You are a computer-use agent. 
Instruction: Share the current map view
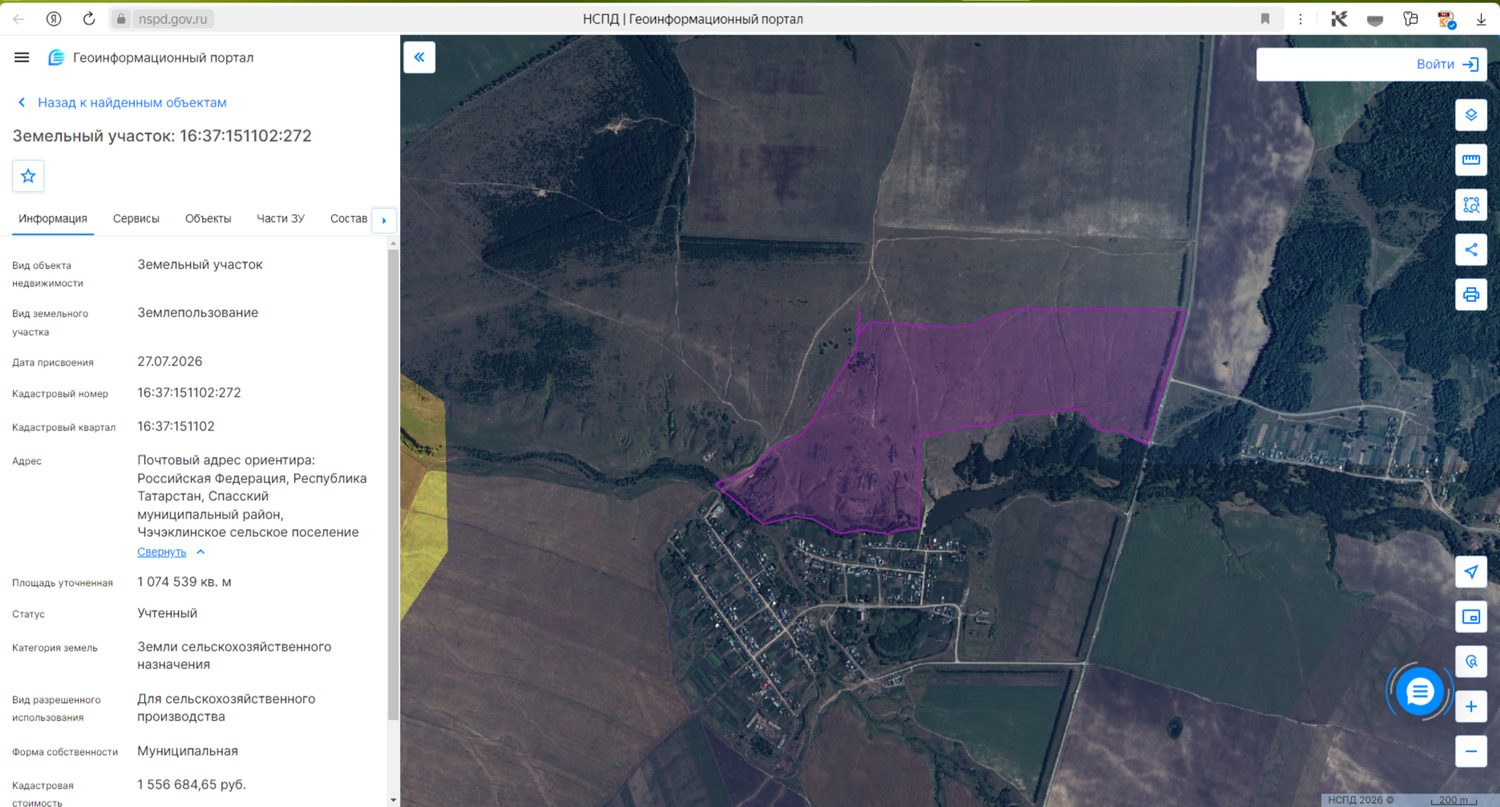[x=1471, y=250]
